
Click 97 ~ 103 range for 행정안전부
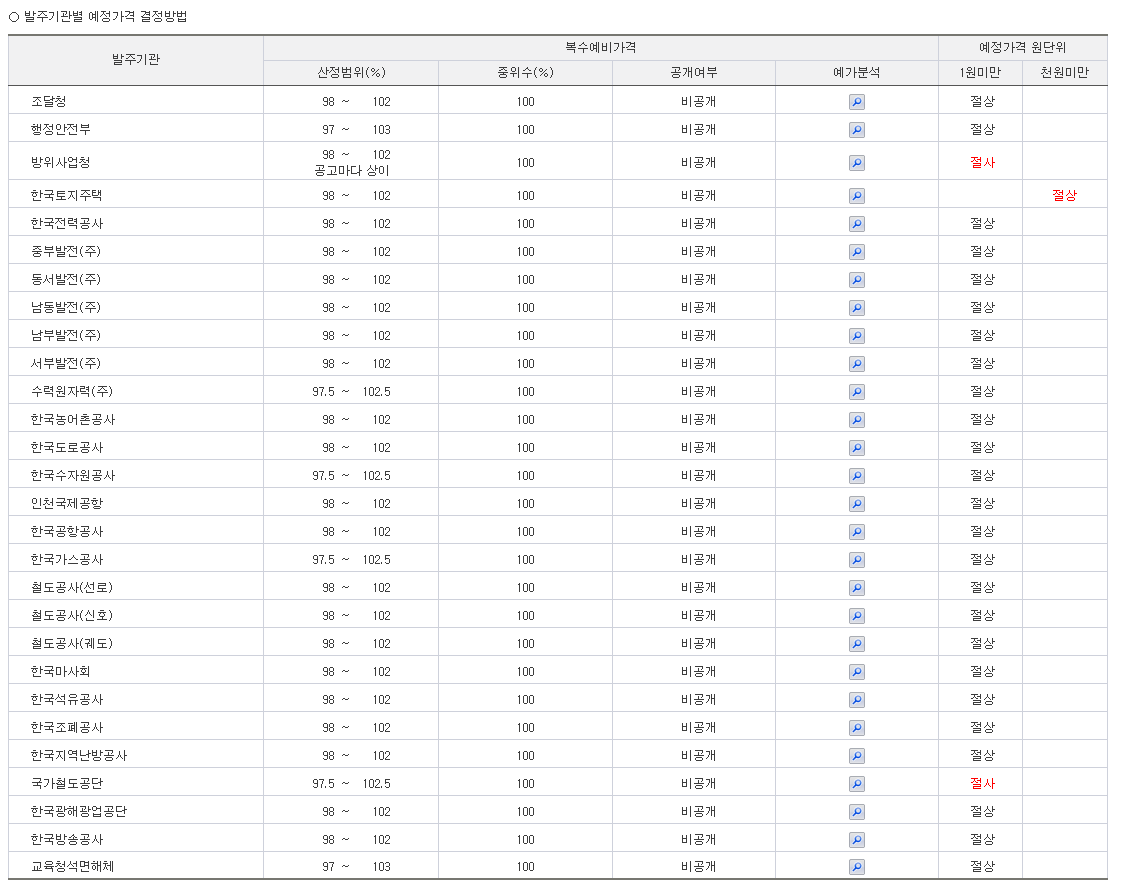[x=356, y=129]
